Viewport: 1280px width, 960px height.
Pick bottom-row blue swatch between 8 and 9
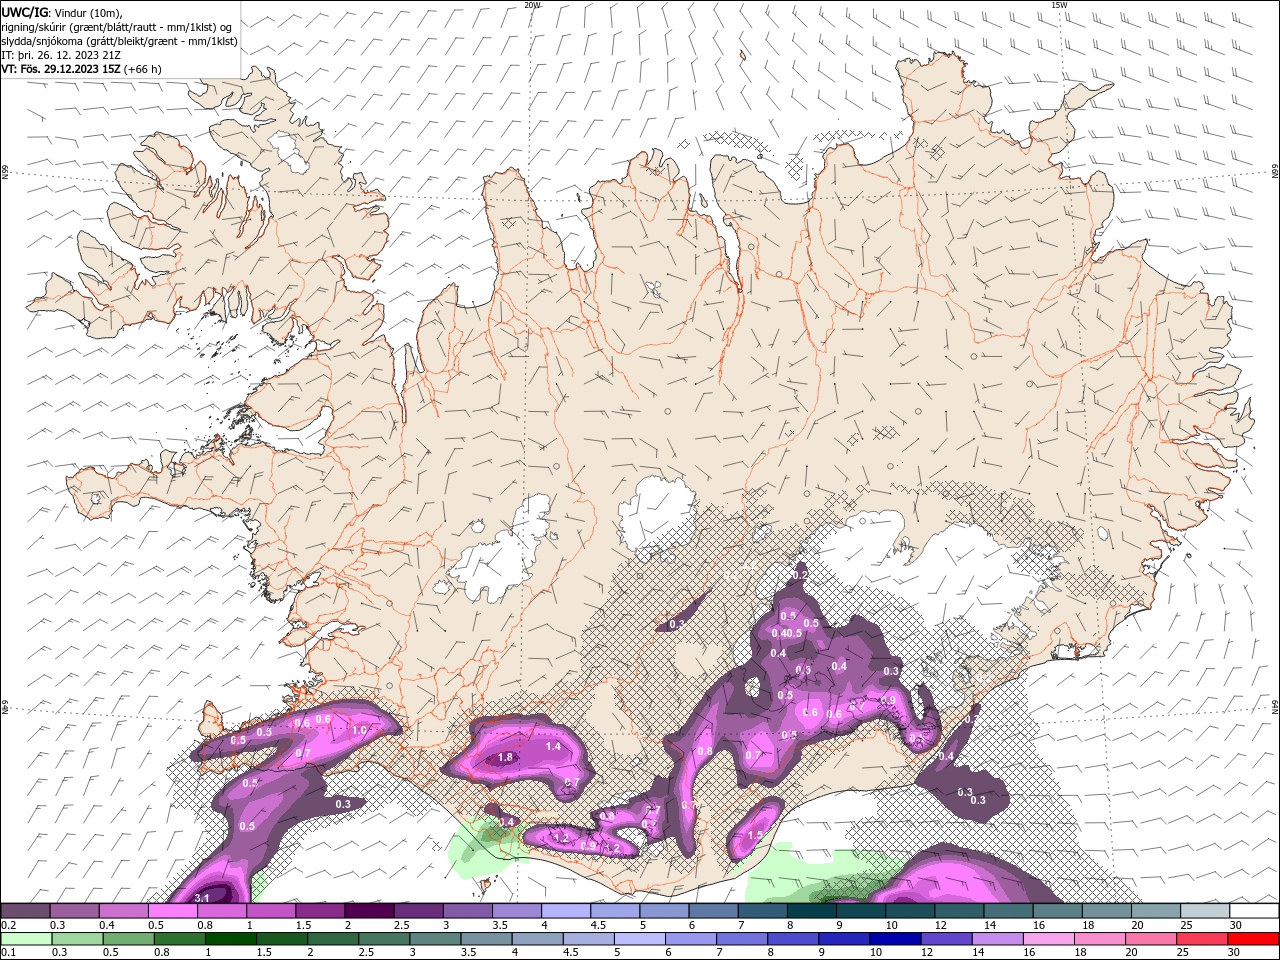pos(793,939)
